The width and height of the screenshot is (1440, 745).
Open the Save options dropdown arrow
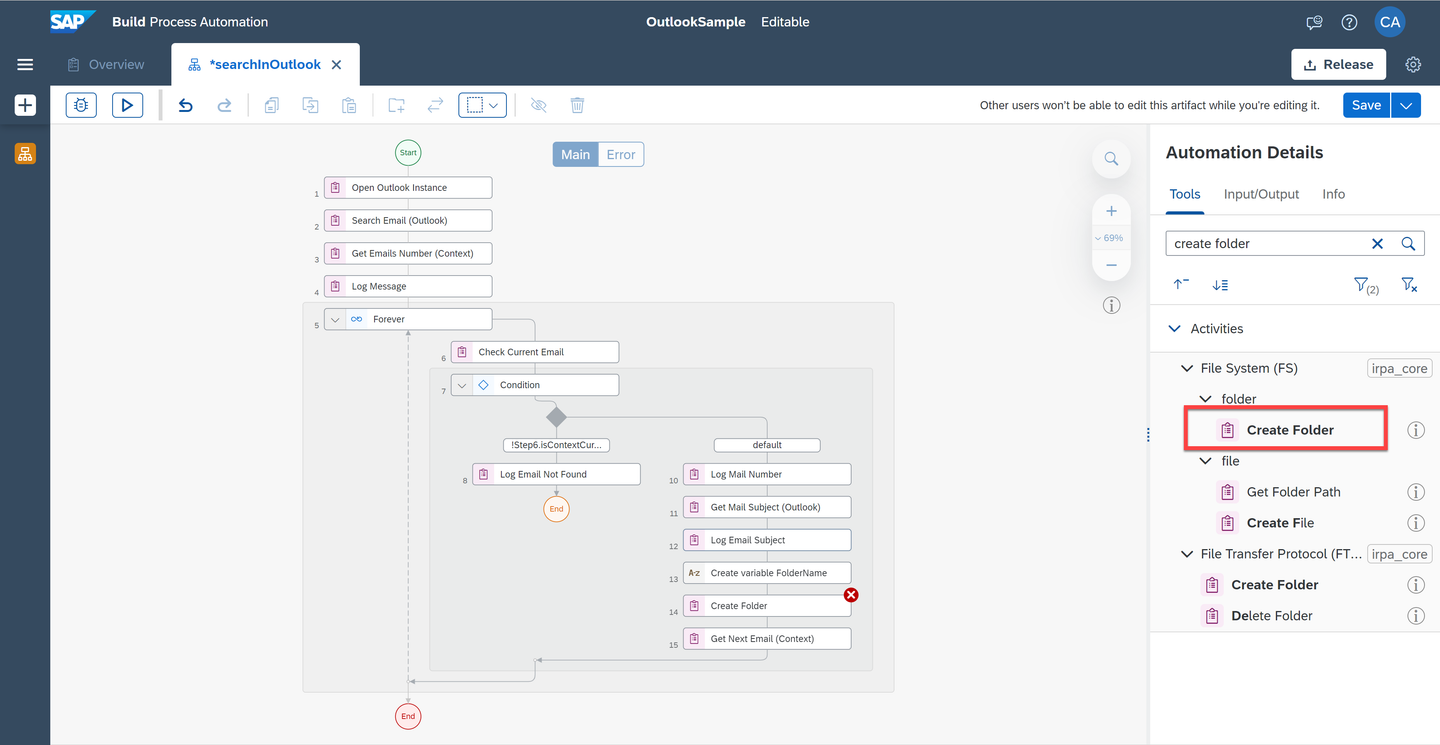tap(1406, 105)
